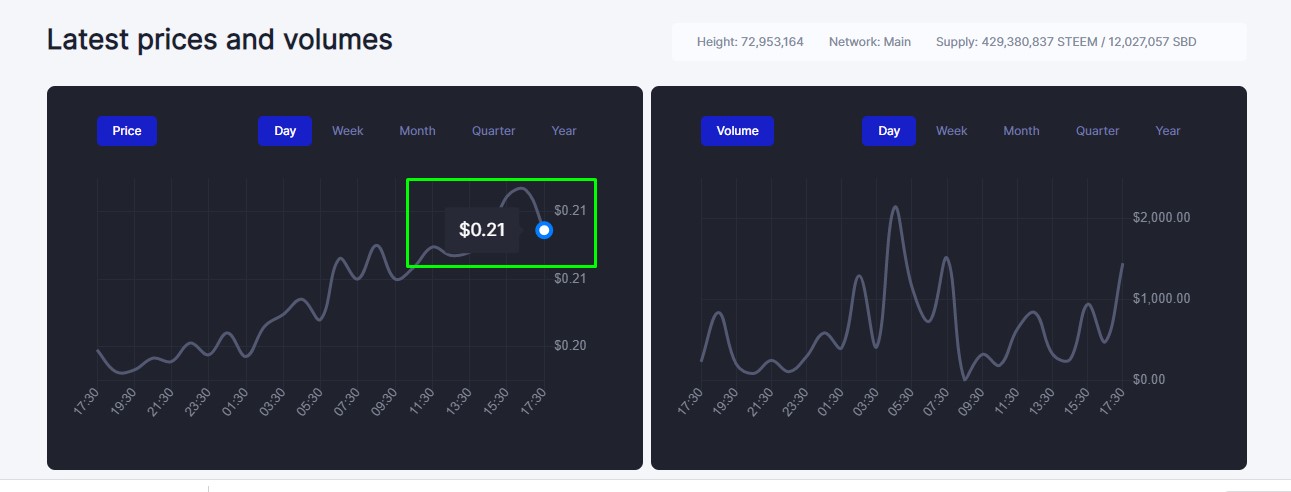Select Day range on price chart
Viewport: 1291px width, 492px height.
(x=285, y=131)
